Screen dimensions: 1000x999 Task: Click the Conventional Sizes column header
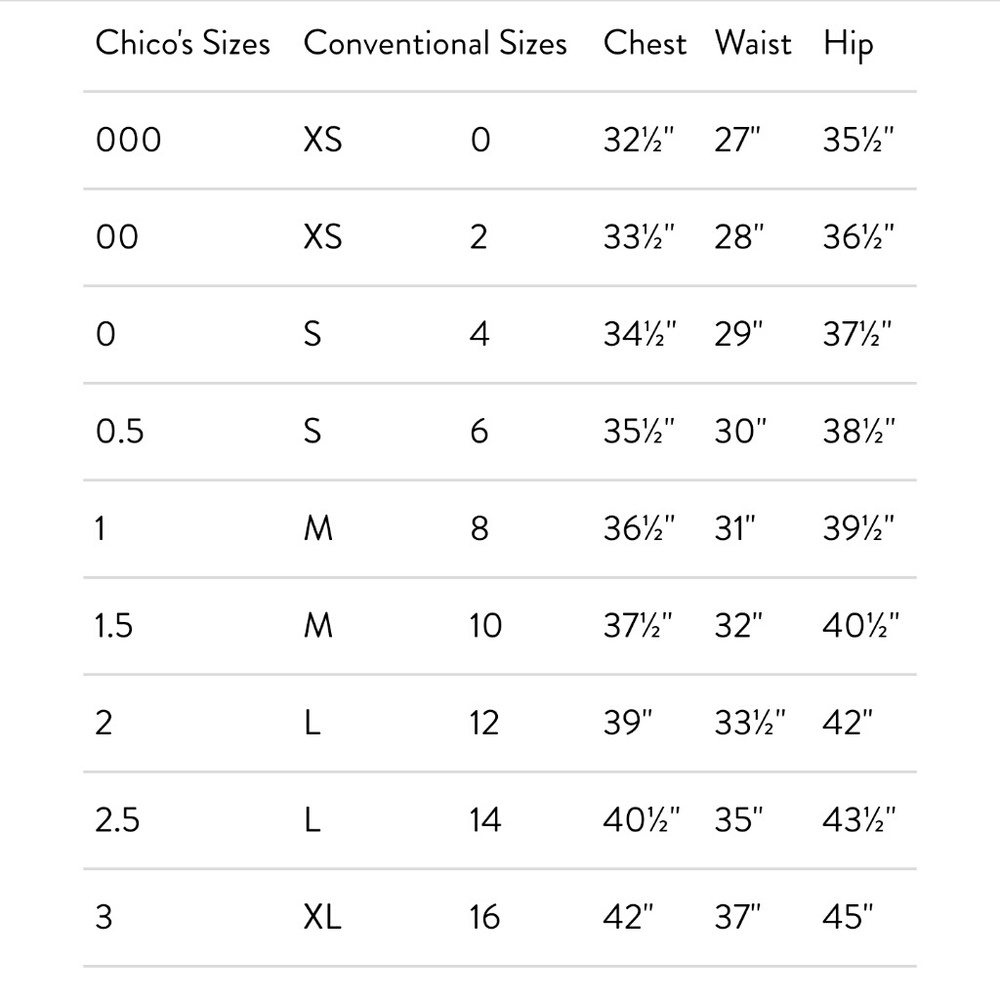(435, 44)
